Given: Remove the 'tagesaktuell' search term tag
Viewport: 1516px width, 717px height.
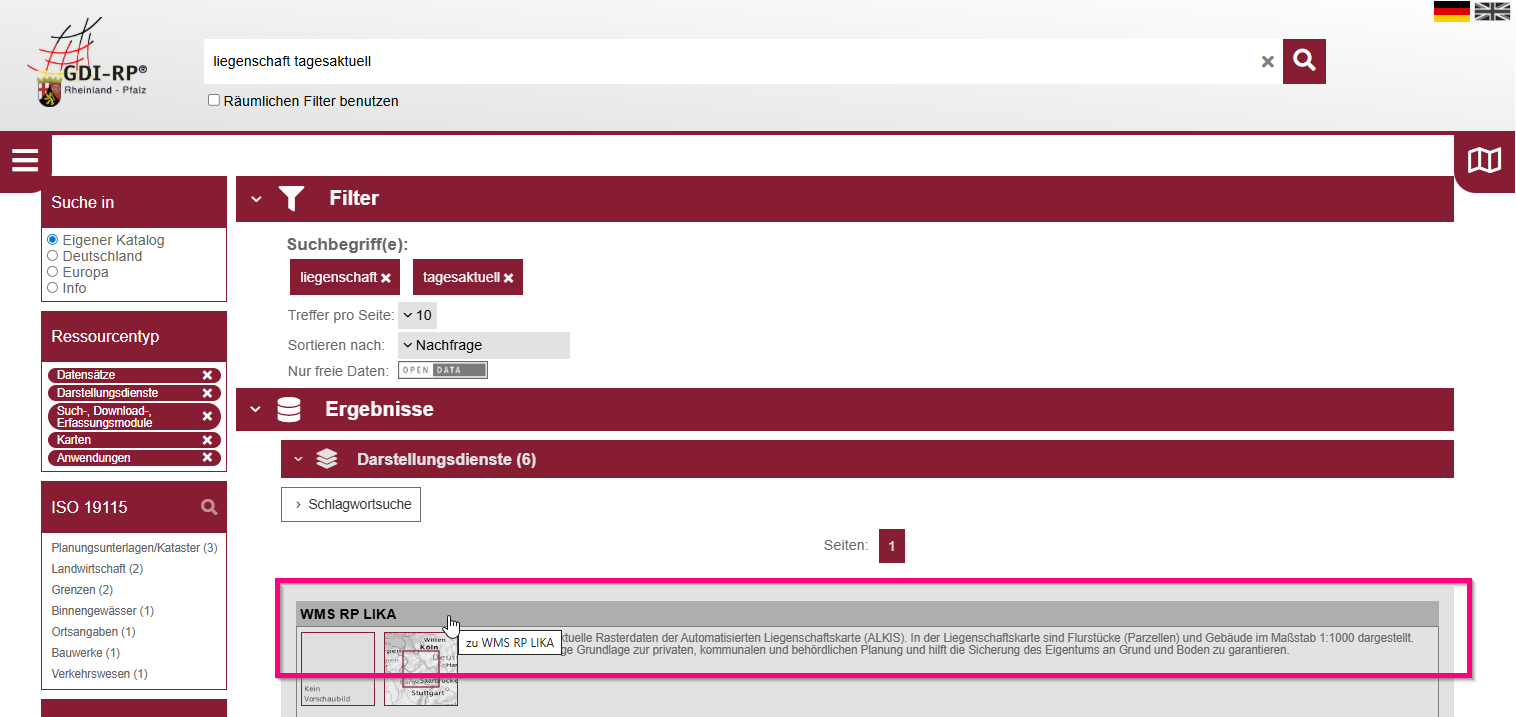Looking at the screenshot, I should click(x=508, y=278).
